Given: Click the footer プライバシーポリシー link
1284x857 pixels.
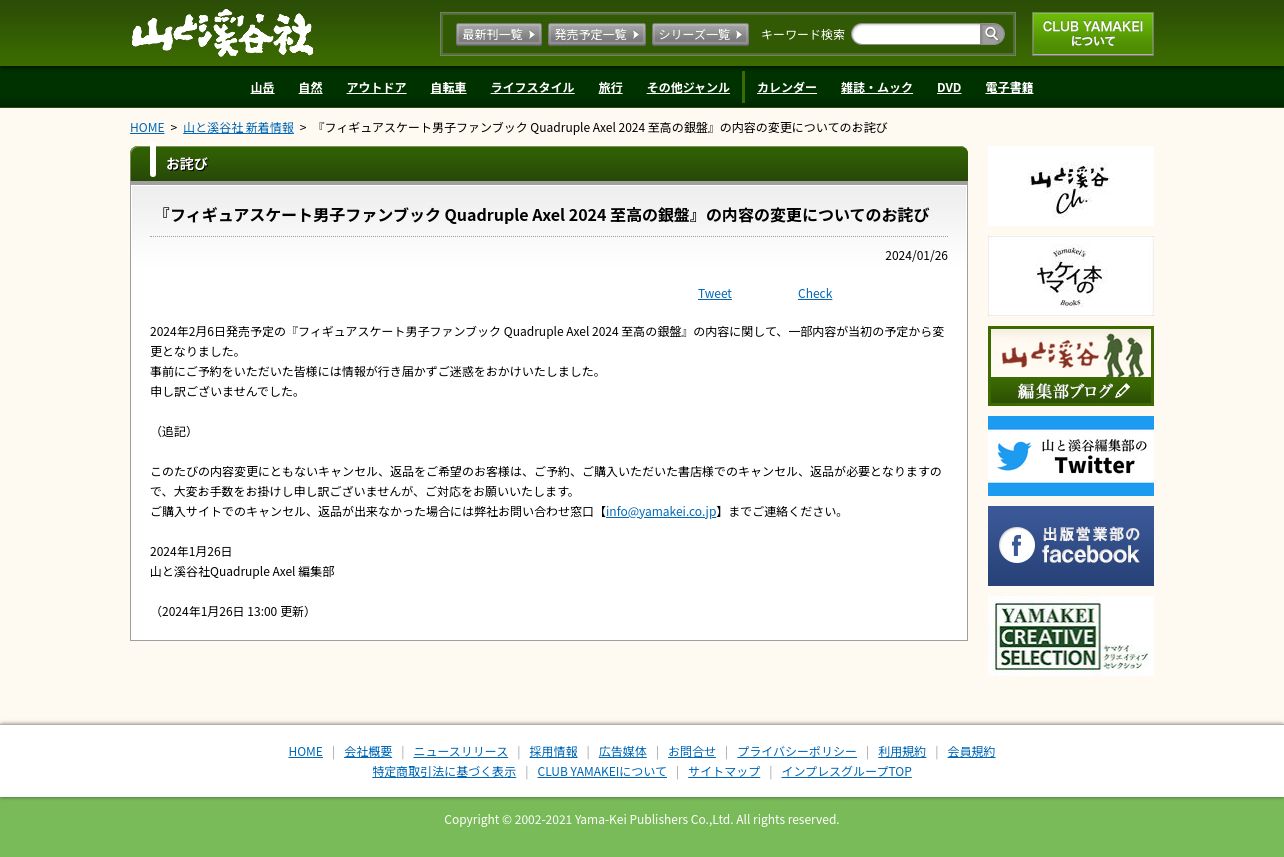Looking at the screenshot, I should (x=797, y=752).
